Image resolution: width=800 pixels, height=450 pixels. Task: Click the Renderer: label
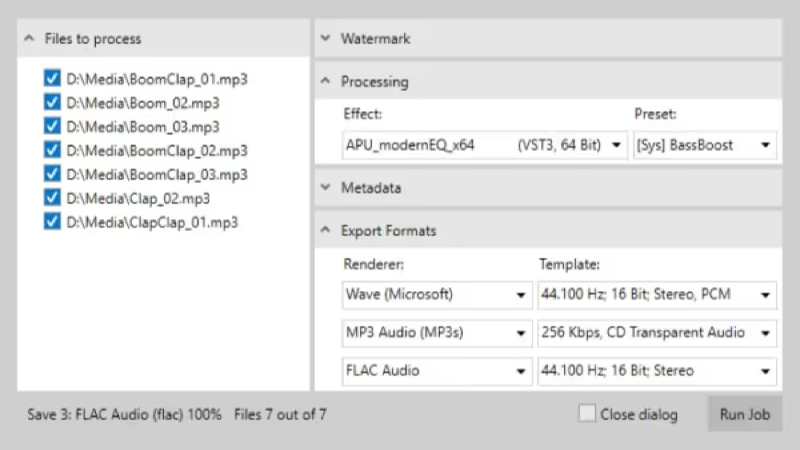tap(373, 264)
